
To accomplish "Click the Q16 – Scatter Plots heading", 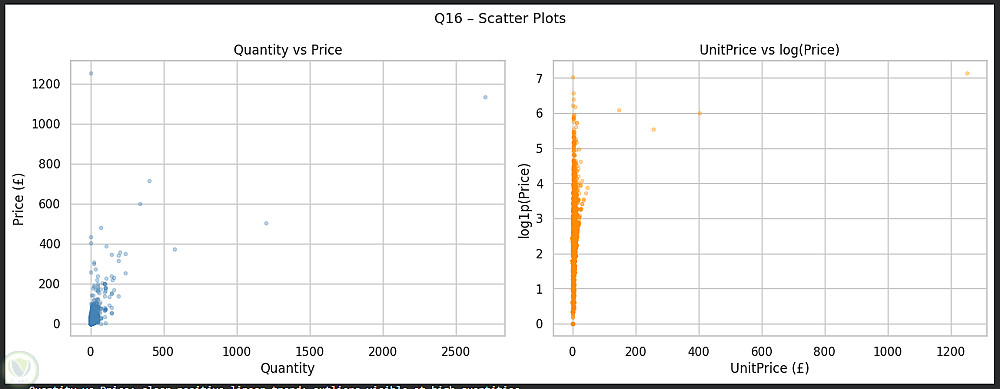I will click(x=500, y=18).
